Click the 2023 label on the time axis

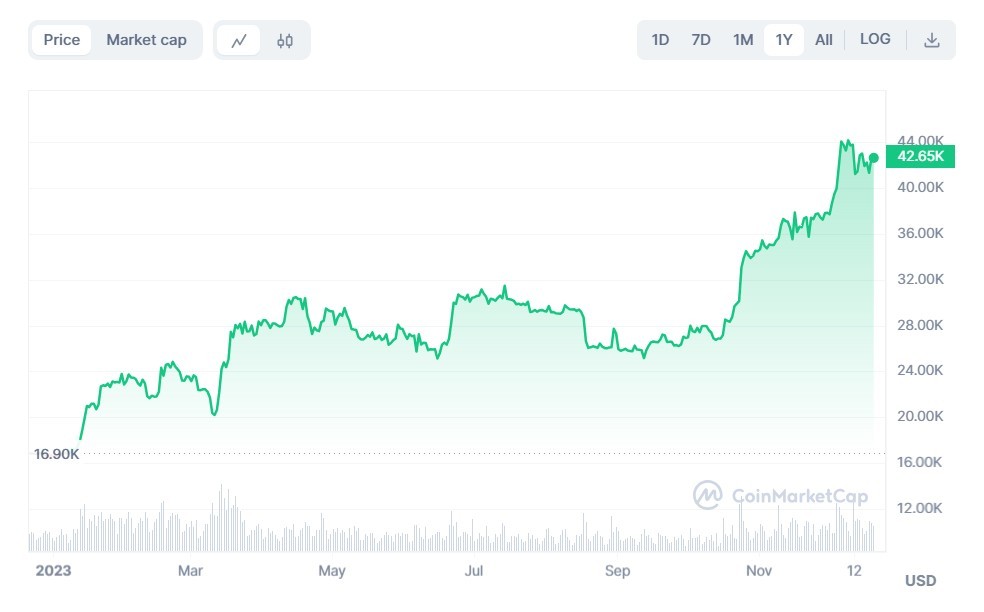point(53,571)
